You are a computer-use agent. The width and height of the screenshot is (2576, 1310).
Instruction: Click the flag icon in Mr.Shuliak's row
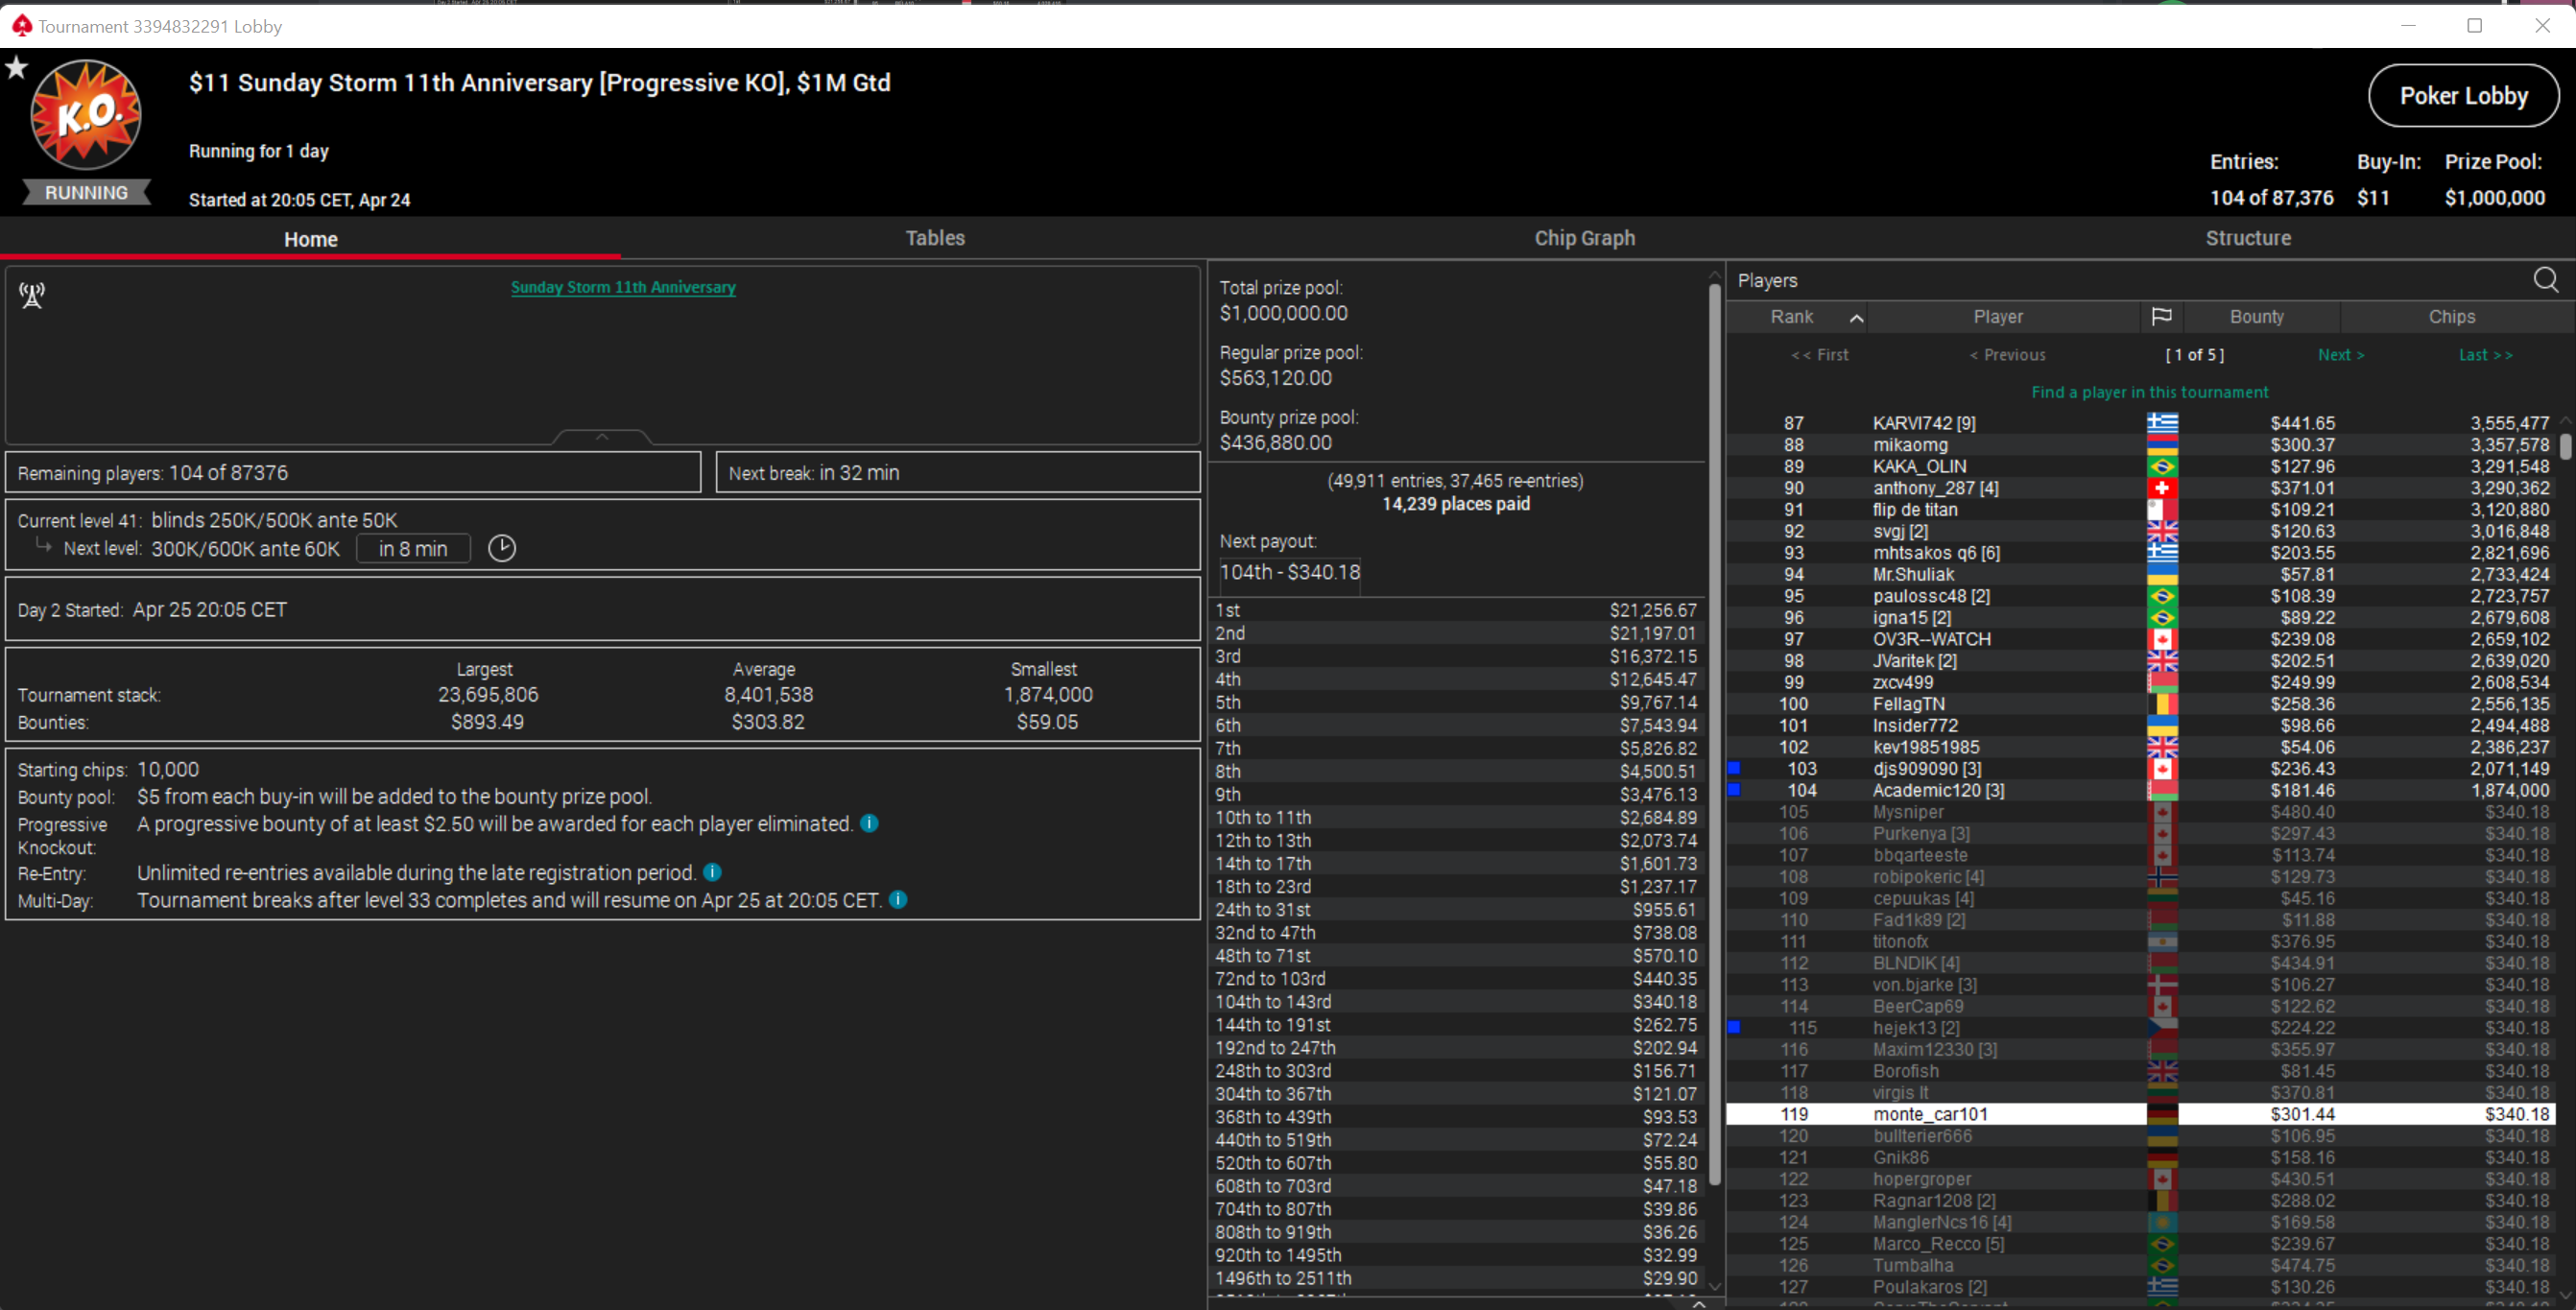click(2162, 574)
